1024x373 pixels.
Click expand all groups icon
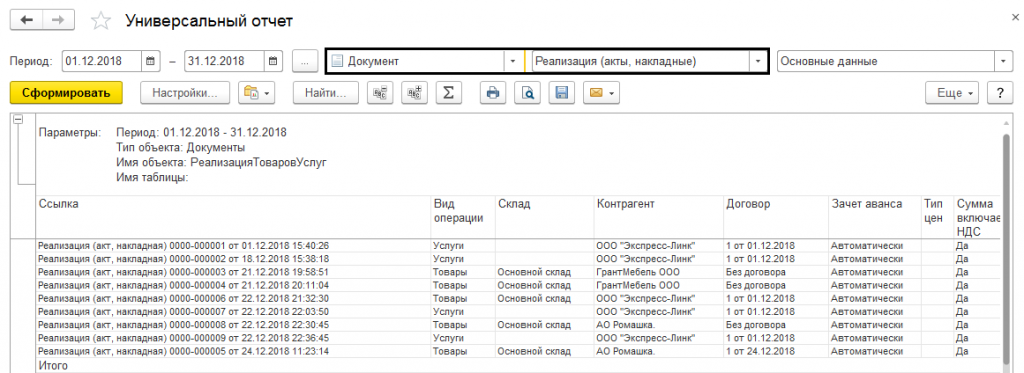click(x=414, y=93)
